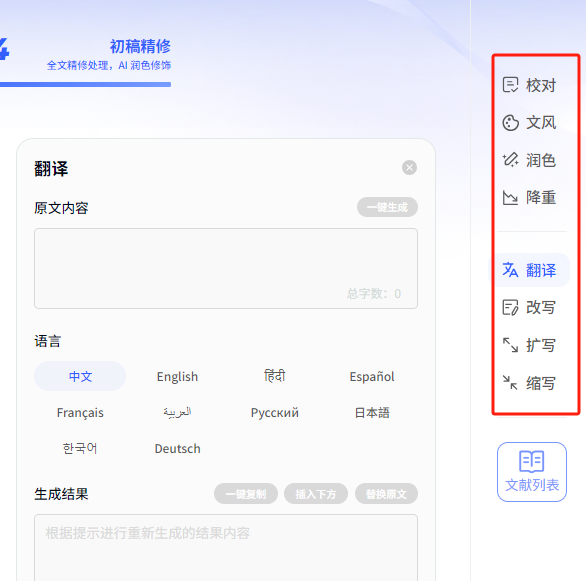Choose the 缩写 shrink arrows icon
Viewport: 586px width, 581px height.
pos(510,383)
